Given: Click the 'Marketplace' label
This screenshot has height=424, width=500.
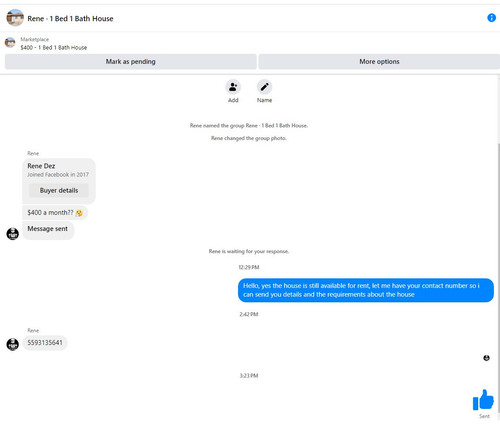Looking at the screenshot, I should (x=35, y=39).
